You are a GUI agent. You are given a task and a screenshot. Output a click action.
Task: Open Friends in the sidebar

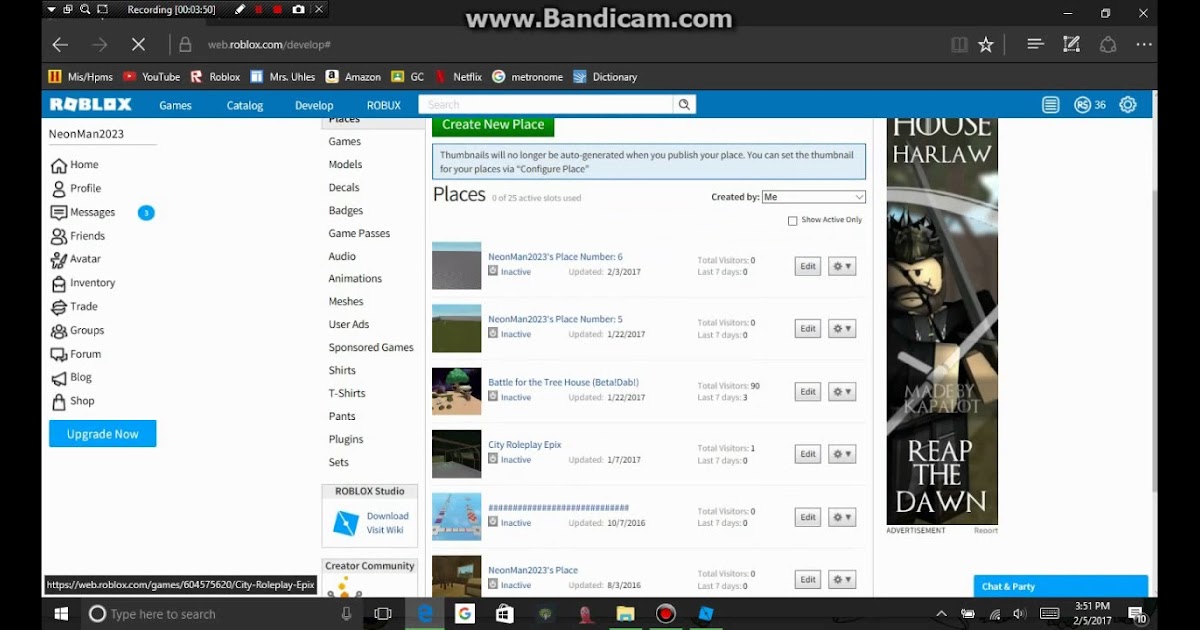(x=78, y=236)
